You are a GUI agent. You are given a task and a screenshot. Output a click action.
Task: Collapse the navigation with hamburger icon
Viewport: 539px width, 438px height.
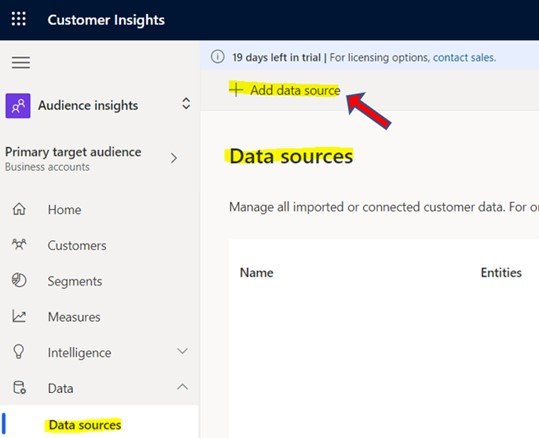[x=21, y=63]
